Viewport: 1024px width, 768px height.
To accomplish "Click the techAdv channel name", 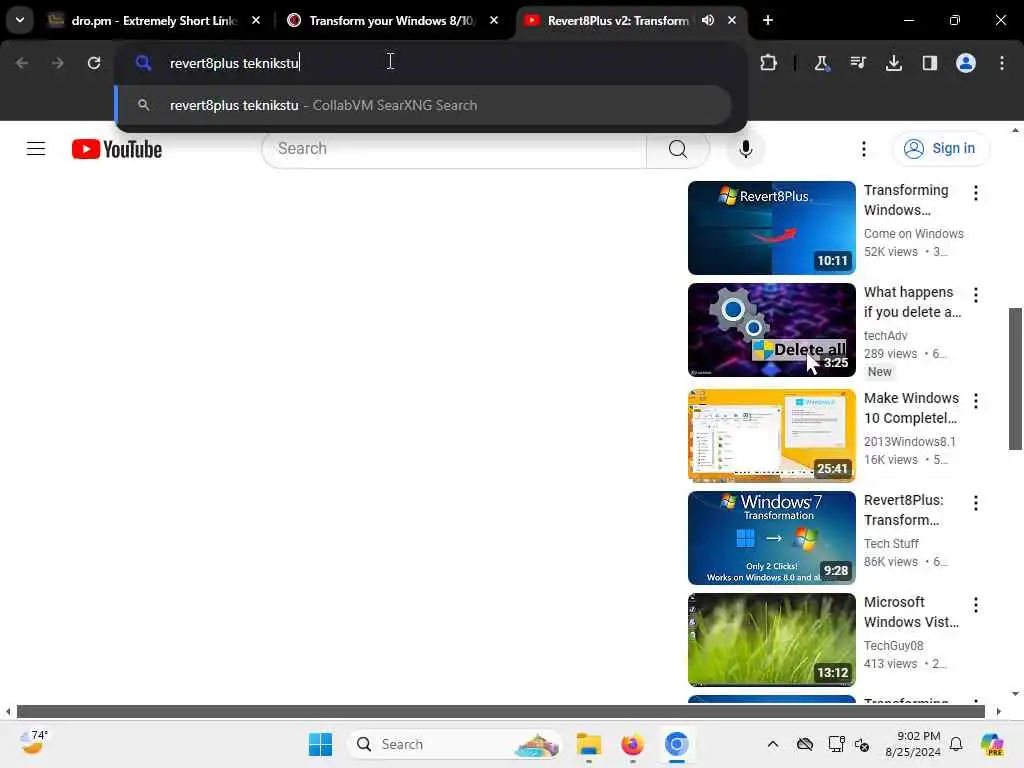I will 886,335.
